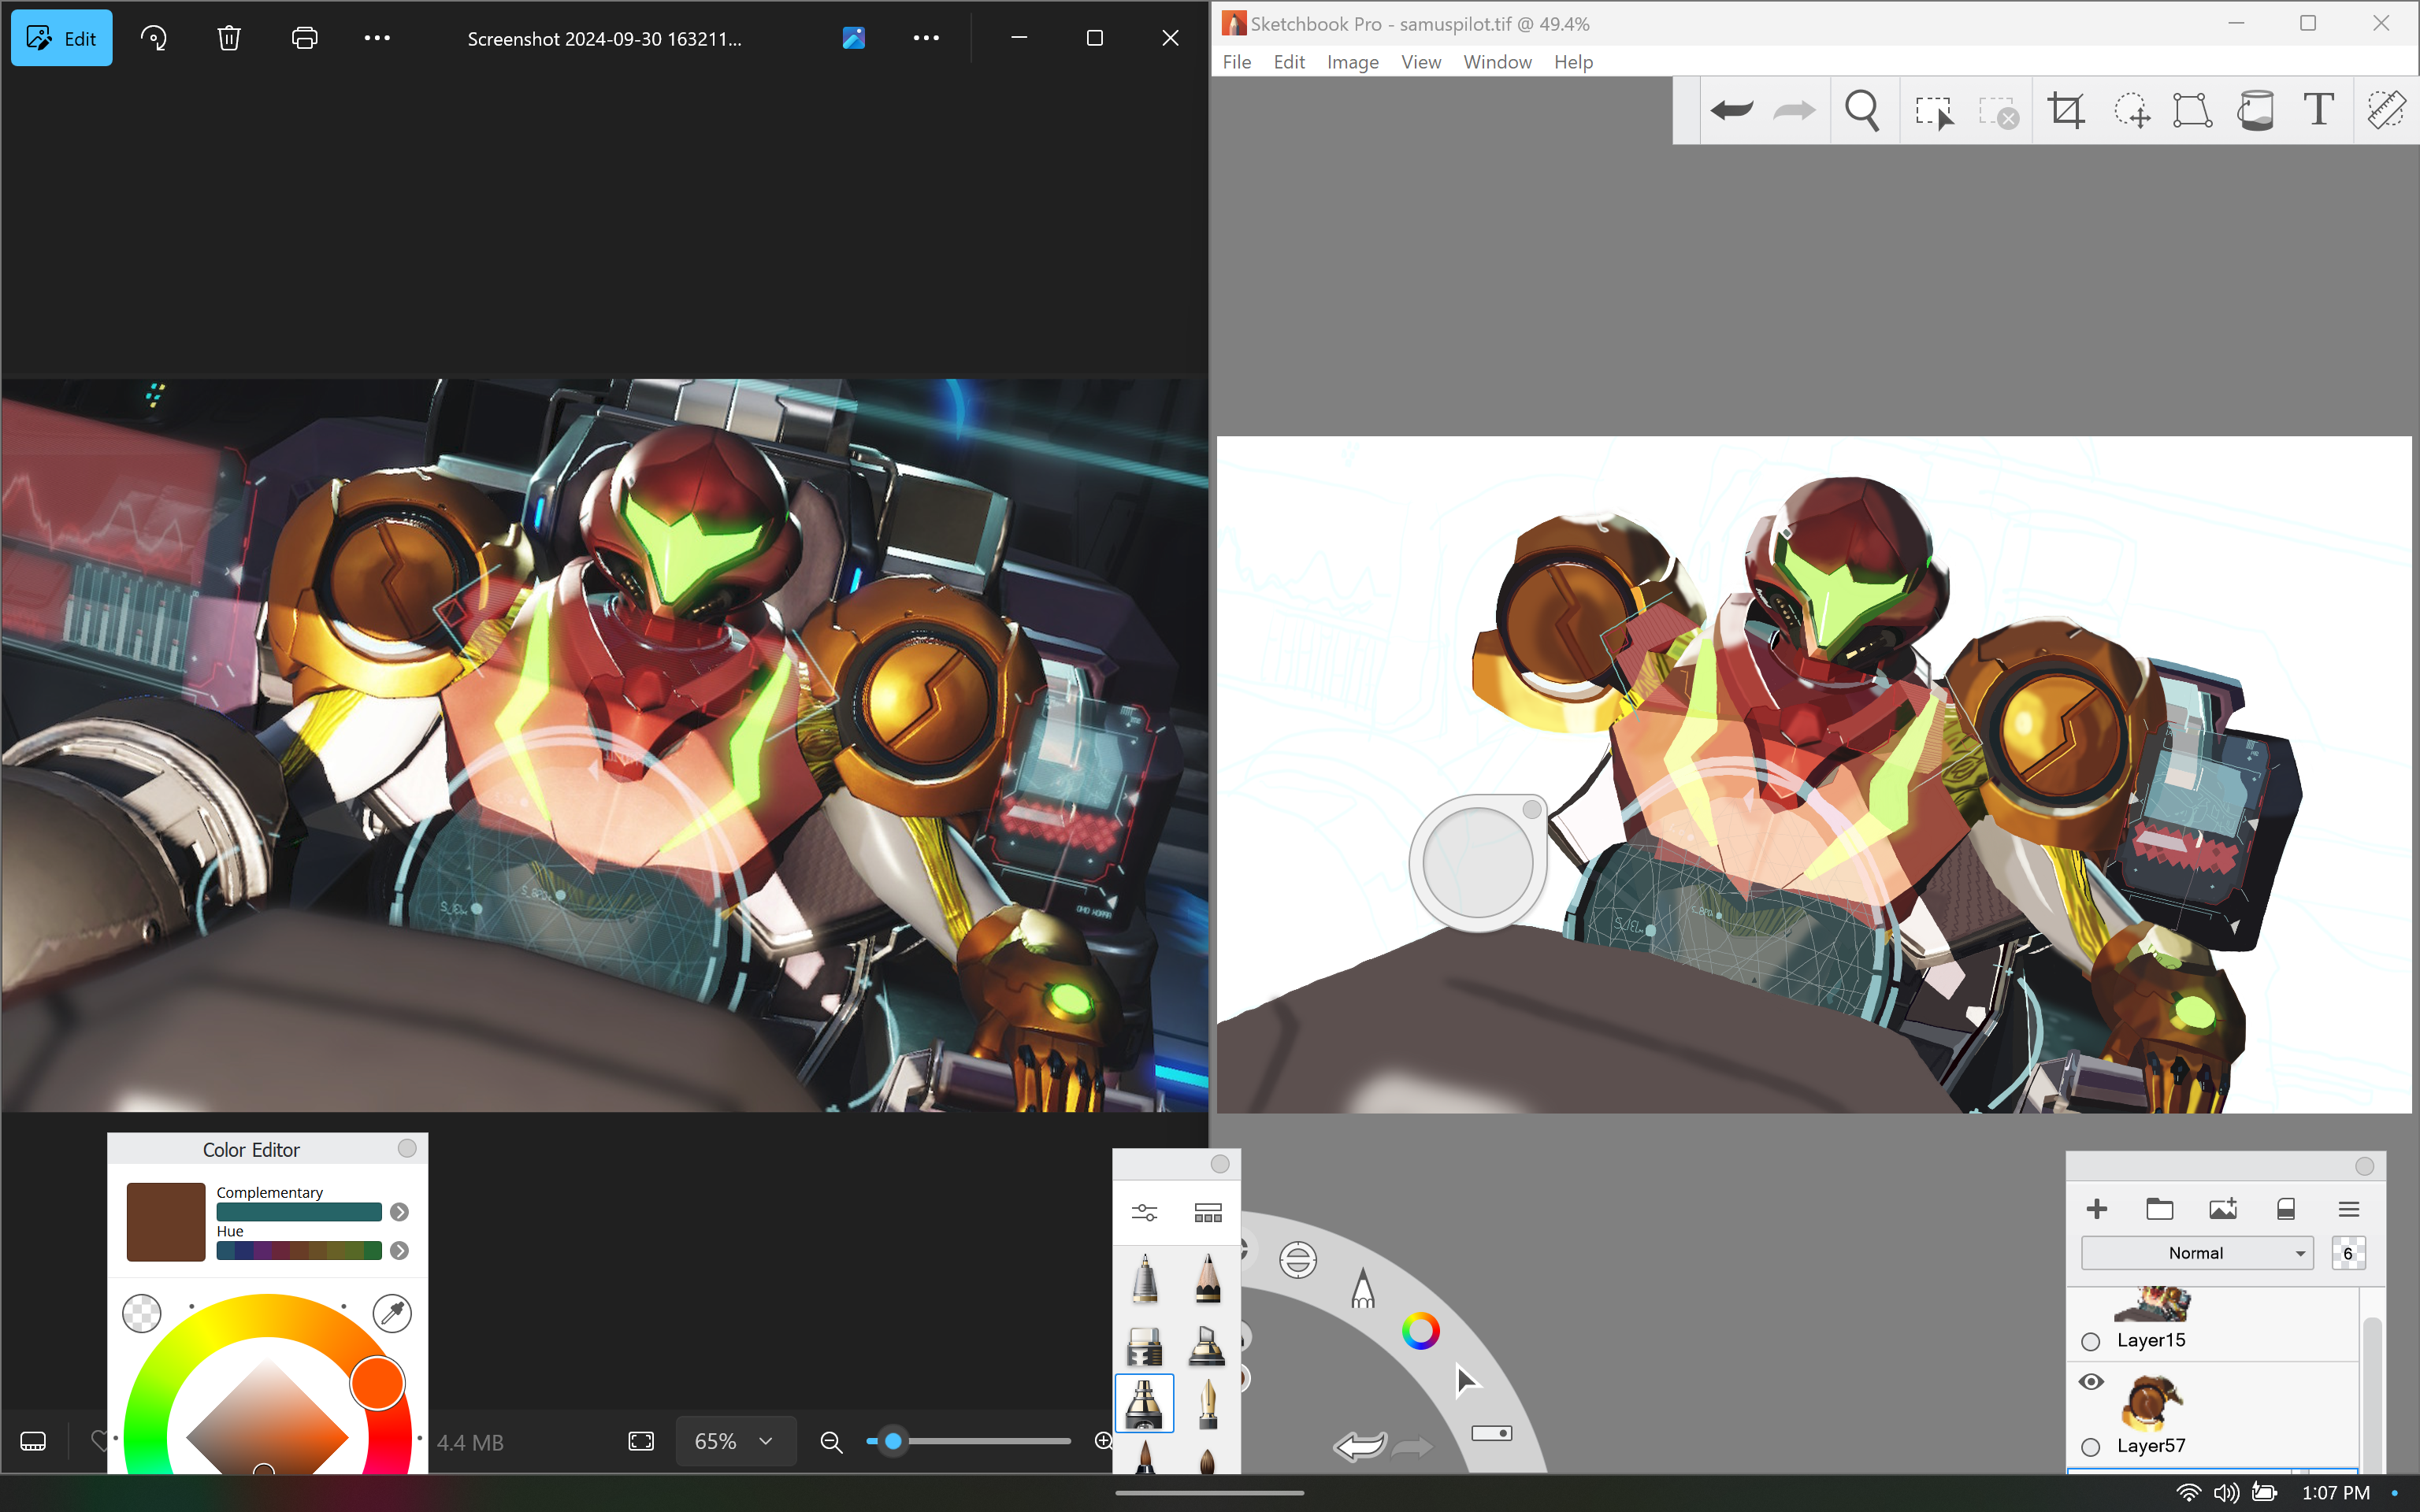Add a layer group folder
Image resolution: width=2420 pixels, height=1512 pixels.
[2160, 1209]
